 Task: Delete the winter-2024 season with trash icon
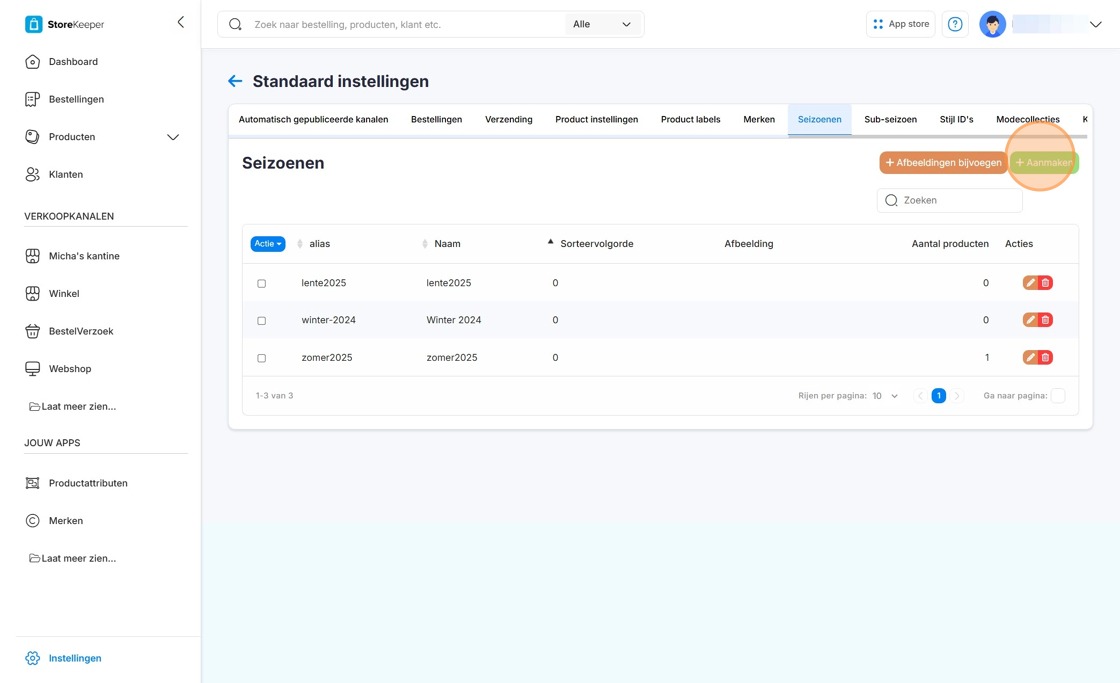point(1045,320)
